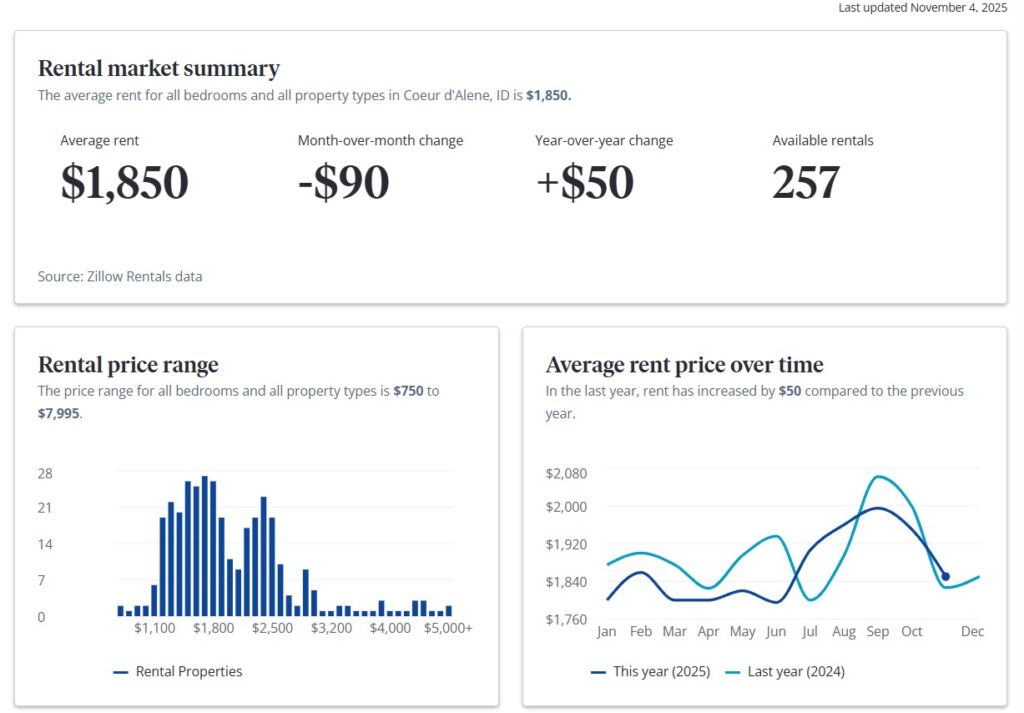Click the Sep label on the month axis

click(x=878, y=632)
